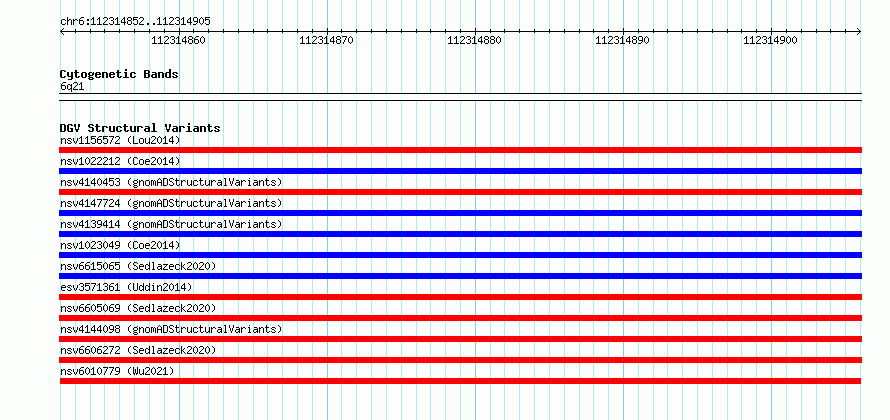
Task: Click the chr6:112314852..112314905 region label
Action: (135, 21)
